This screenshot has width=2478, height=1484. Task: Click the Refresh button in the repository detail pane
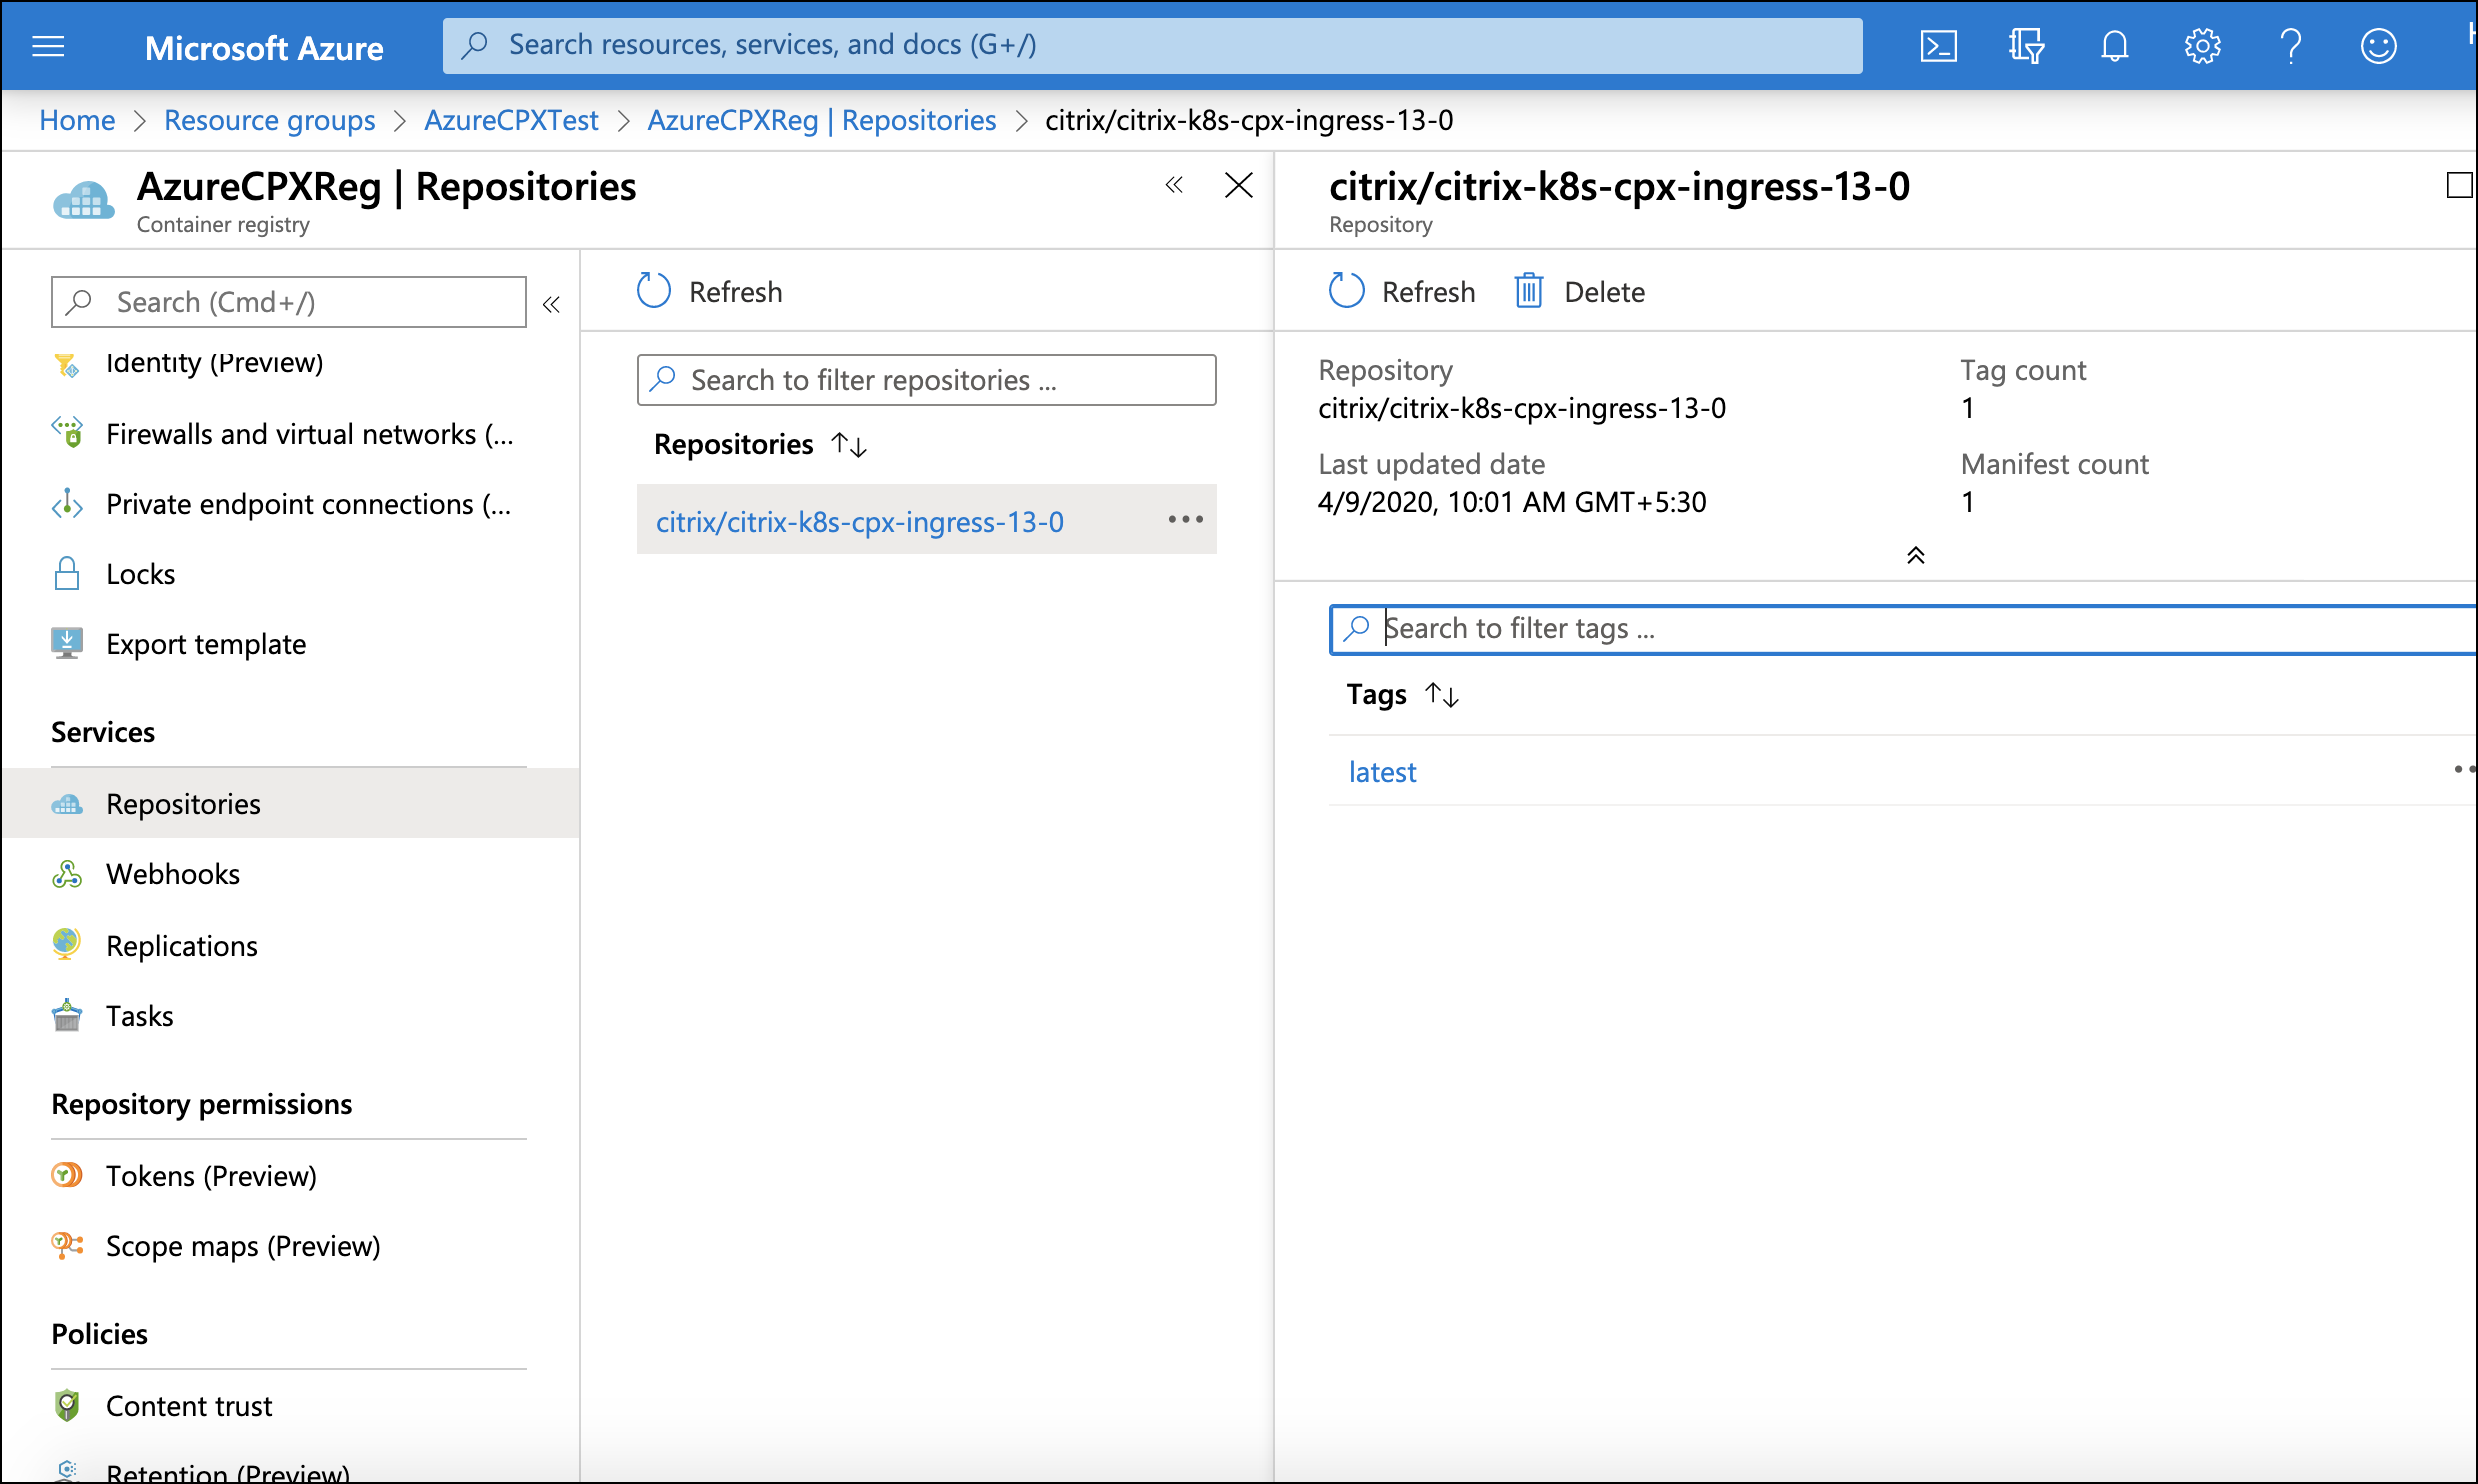click(x=1402, y=292)
